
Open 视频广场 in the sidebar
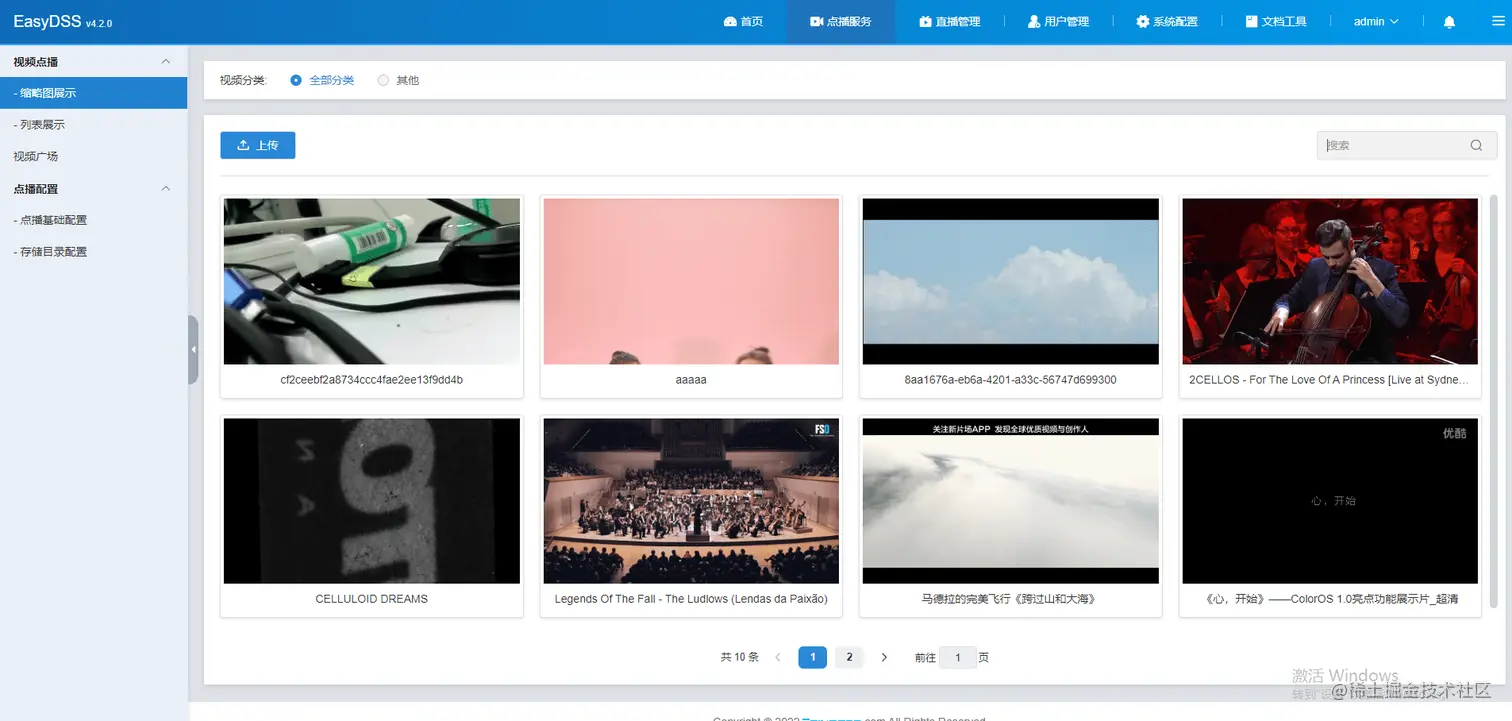[x=93, y=156]
